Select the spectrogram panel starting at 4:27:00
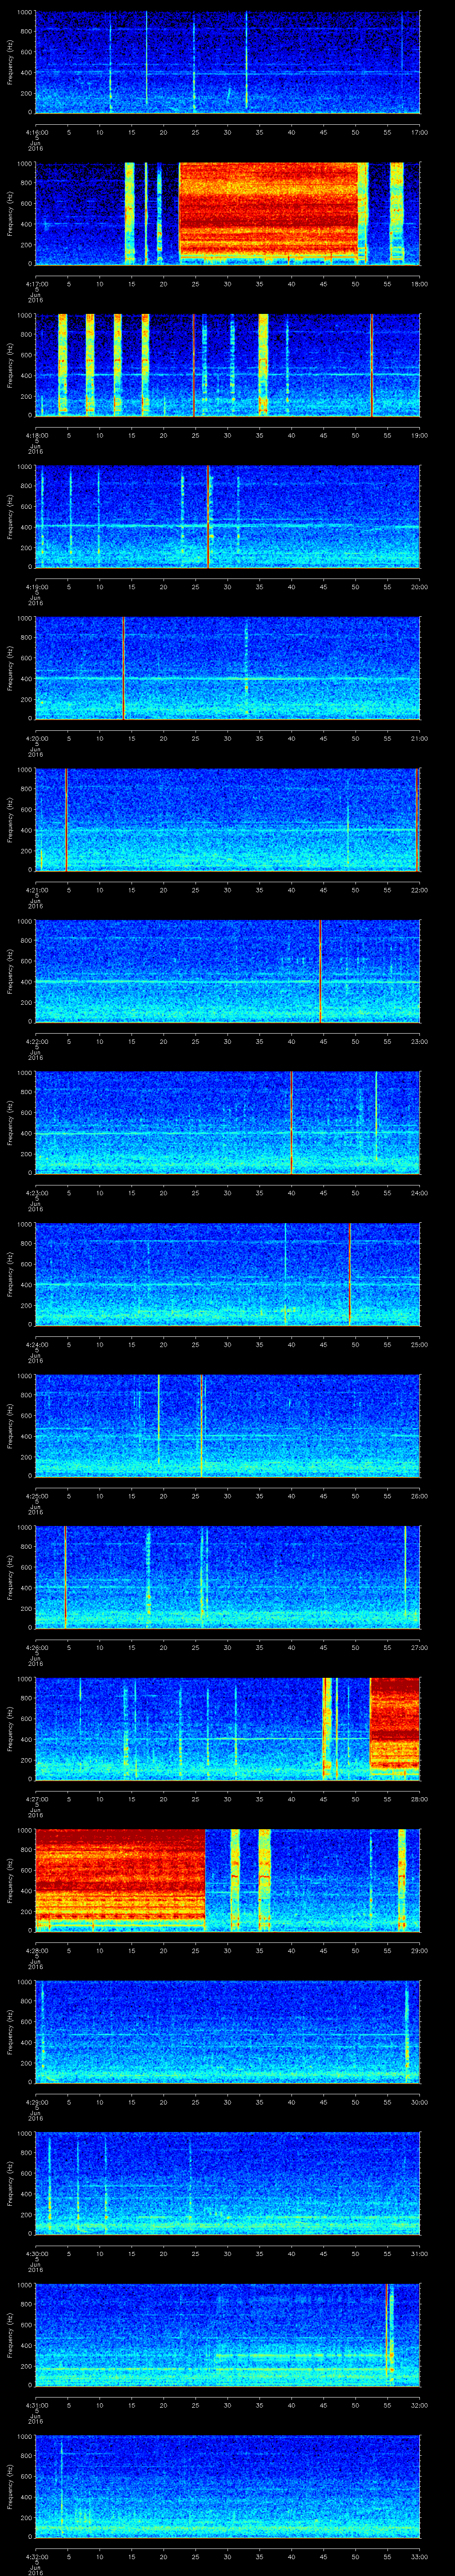This screenshot has height=2576, width=455. click(x=227, y=1729)
